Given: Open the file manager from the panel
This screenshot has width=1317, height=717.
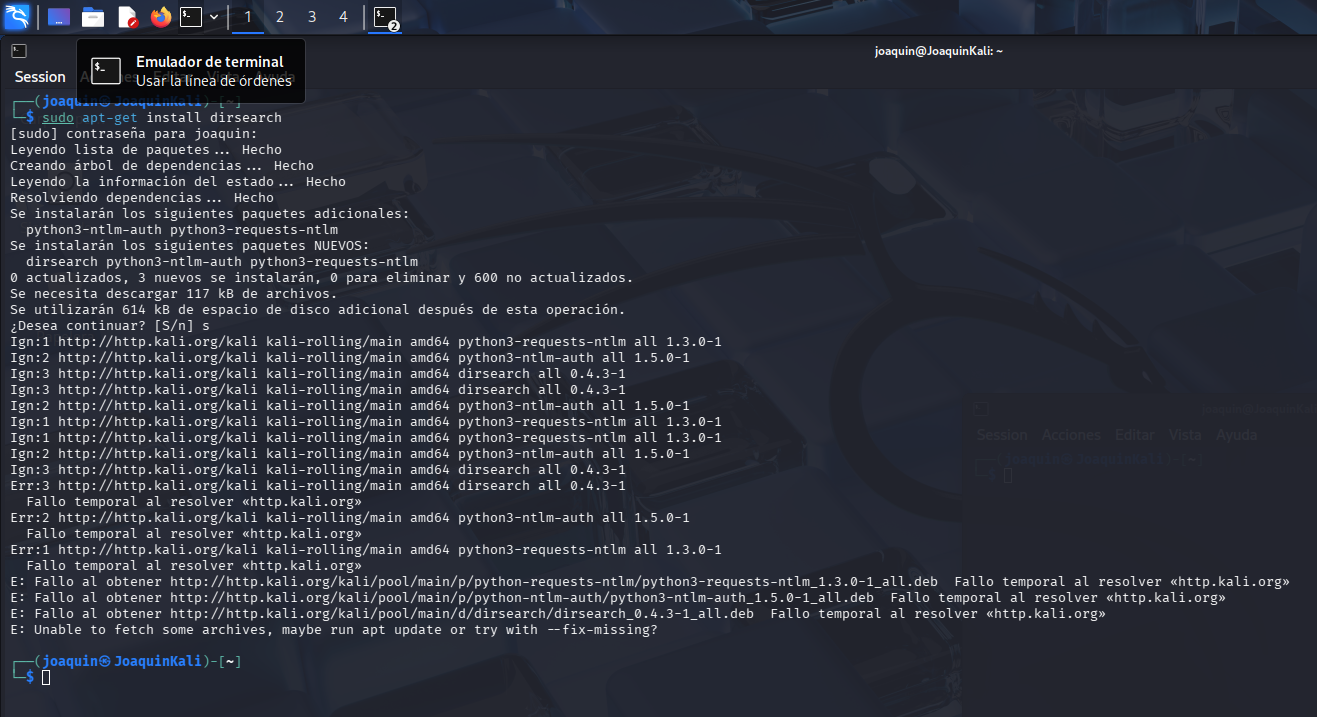Looking at the screenshot, I should pyautogui.click(x=93, y=17).
